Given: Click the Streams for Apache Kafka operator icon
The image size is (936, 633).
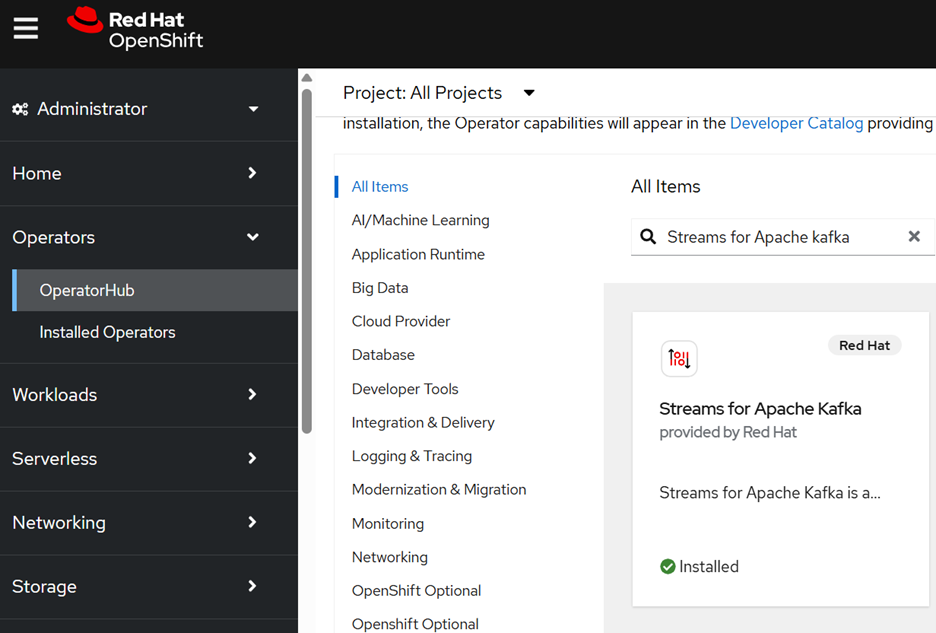Looking at the screenshot, I should coord(679,358).
